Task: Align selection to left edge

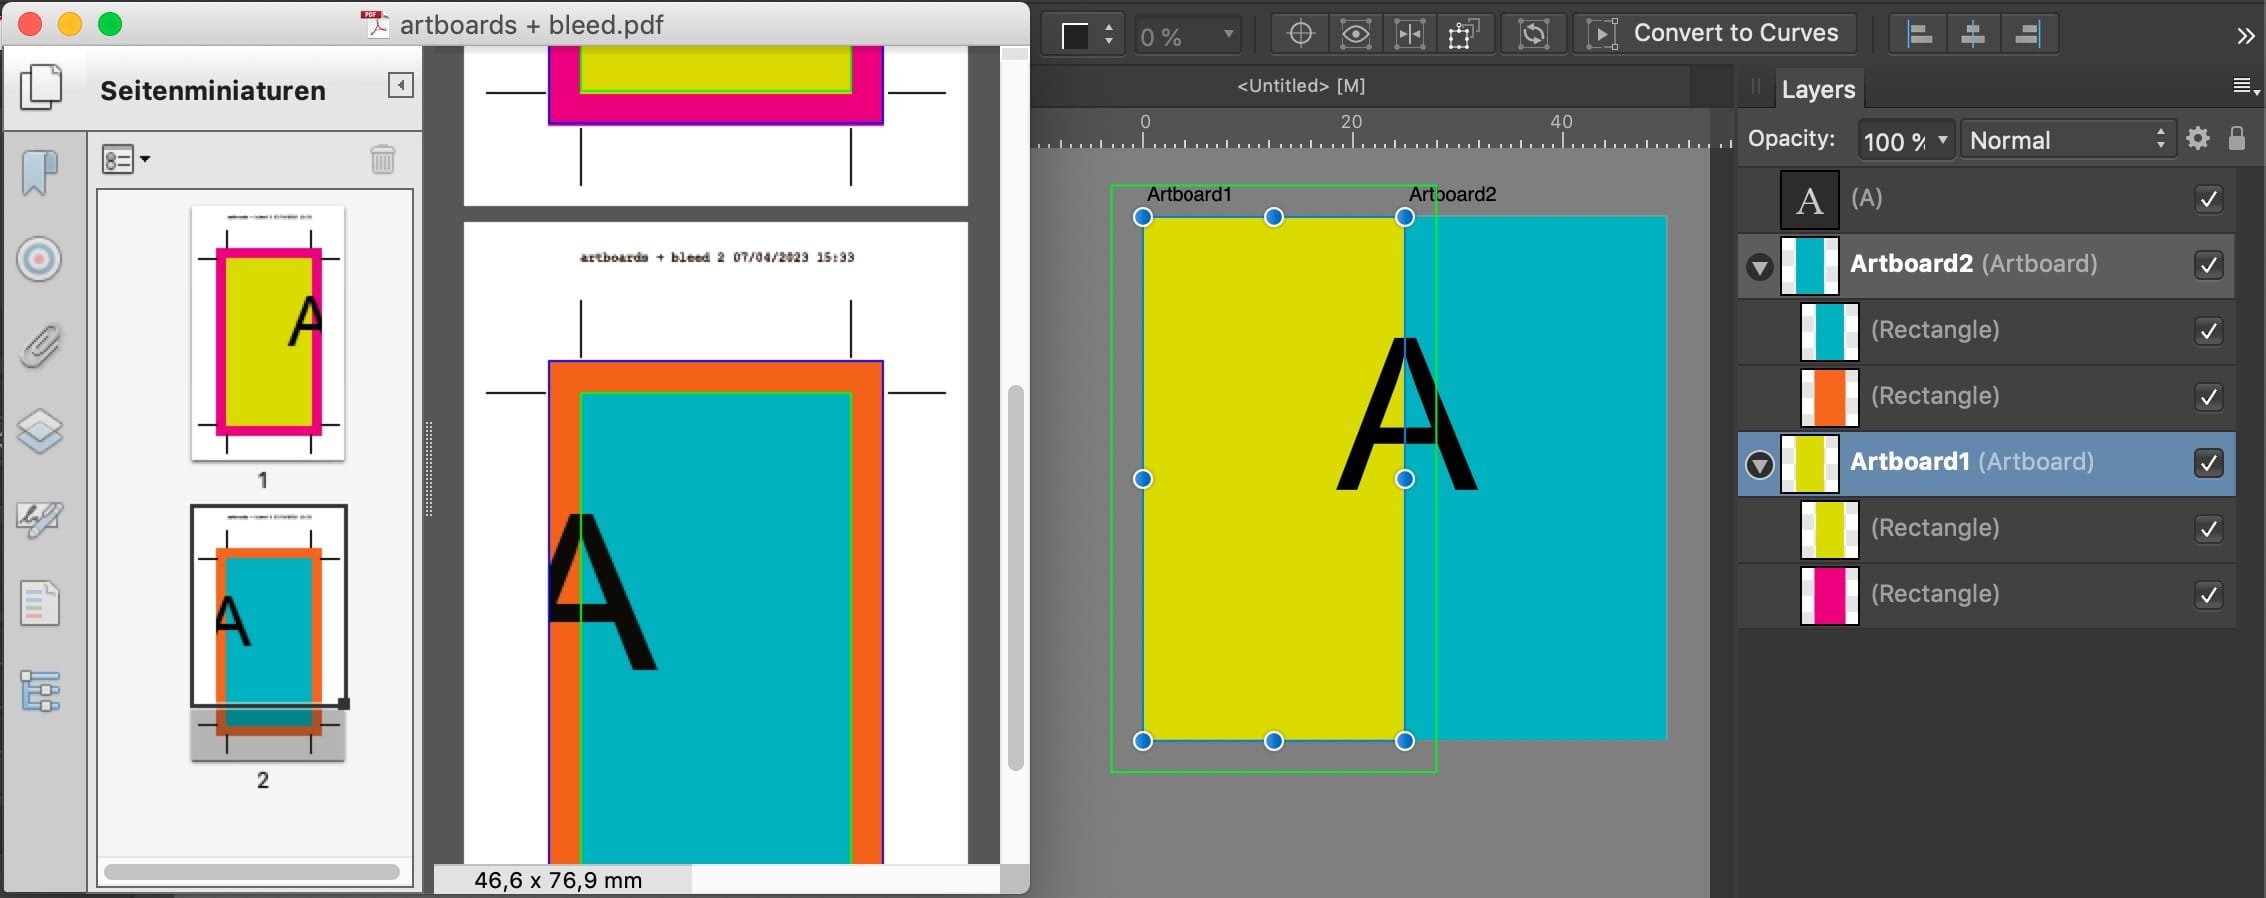Action: tap(1919, 34)
